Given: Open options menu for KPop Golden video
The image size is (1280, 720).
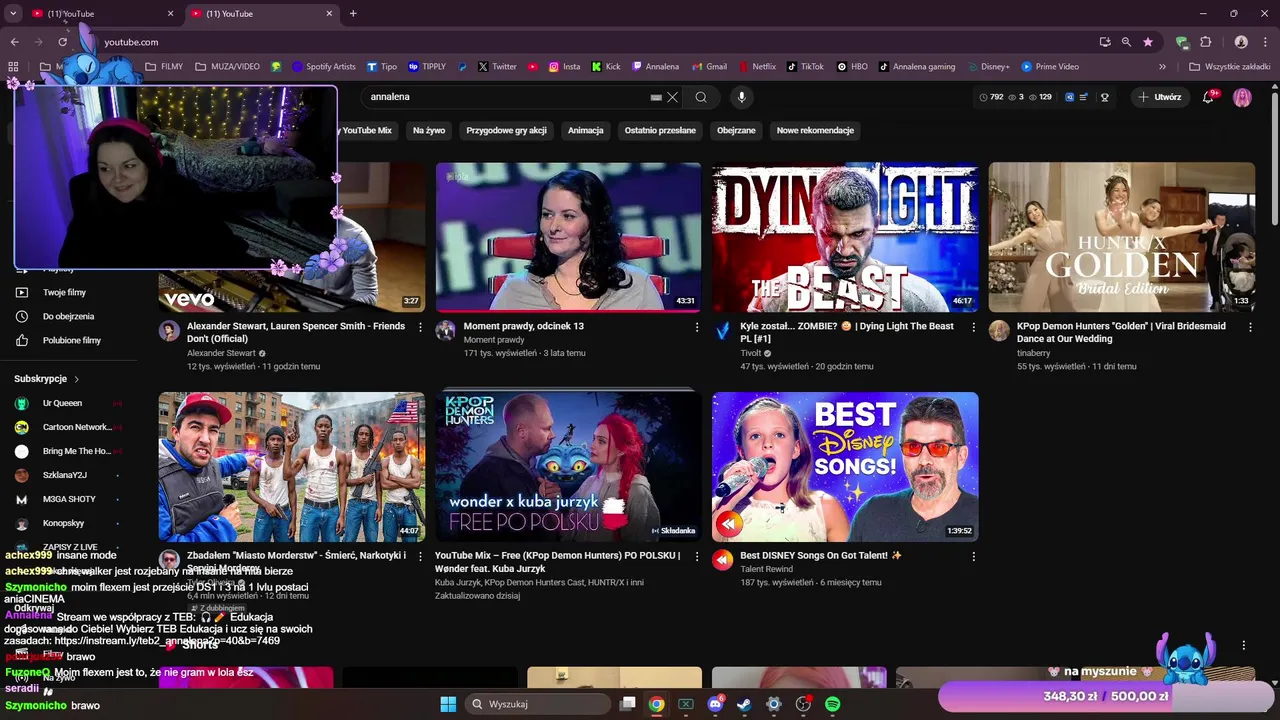Looking at the screenshot, I should (1250, 327).
